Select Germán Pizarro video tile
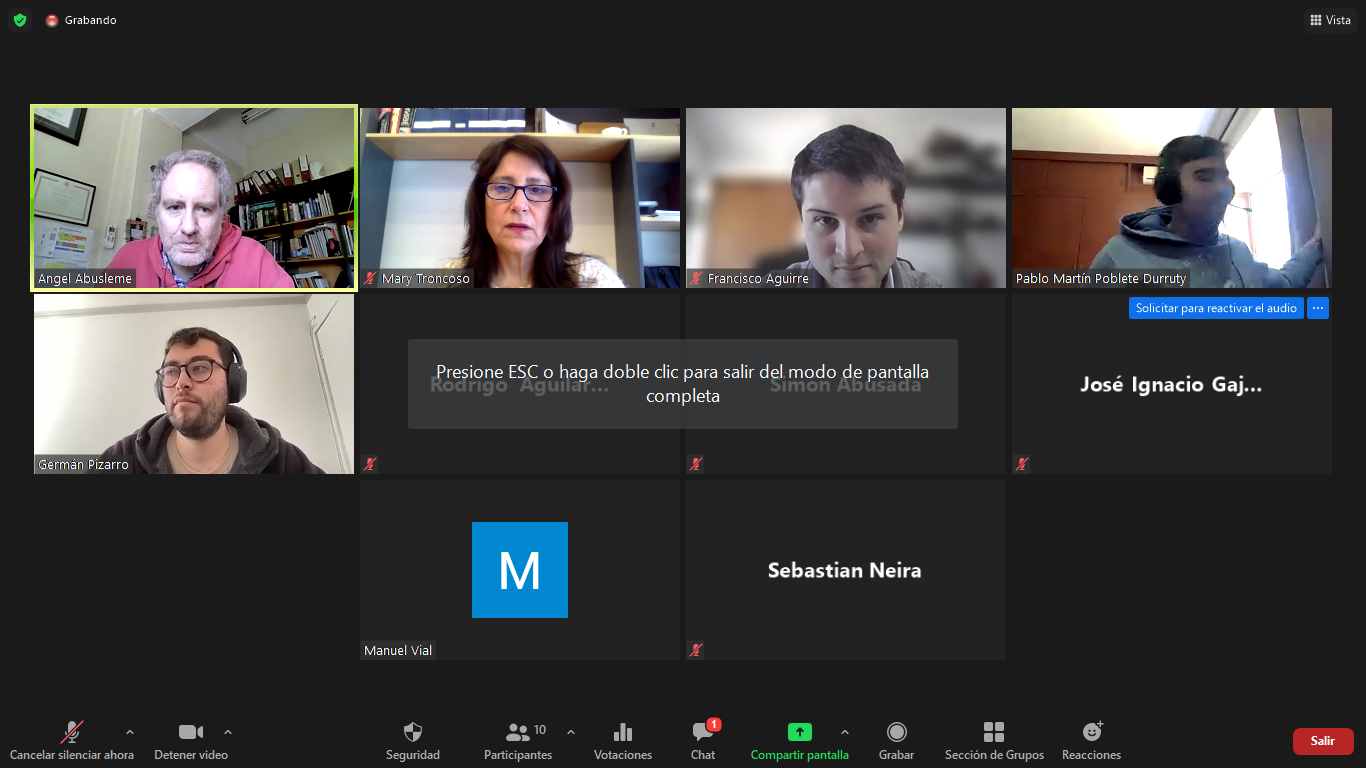The height and width of the screenshot is (768, 1366). [x=194, y=384]
